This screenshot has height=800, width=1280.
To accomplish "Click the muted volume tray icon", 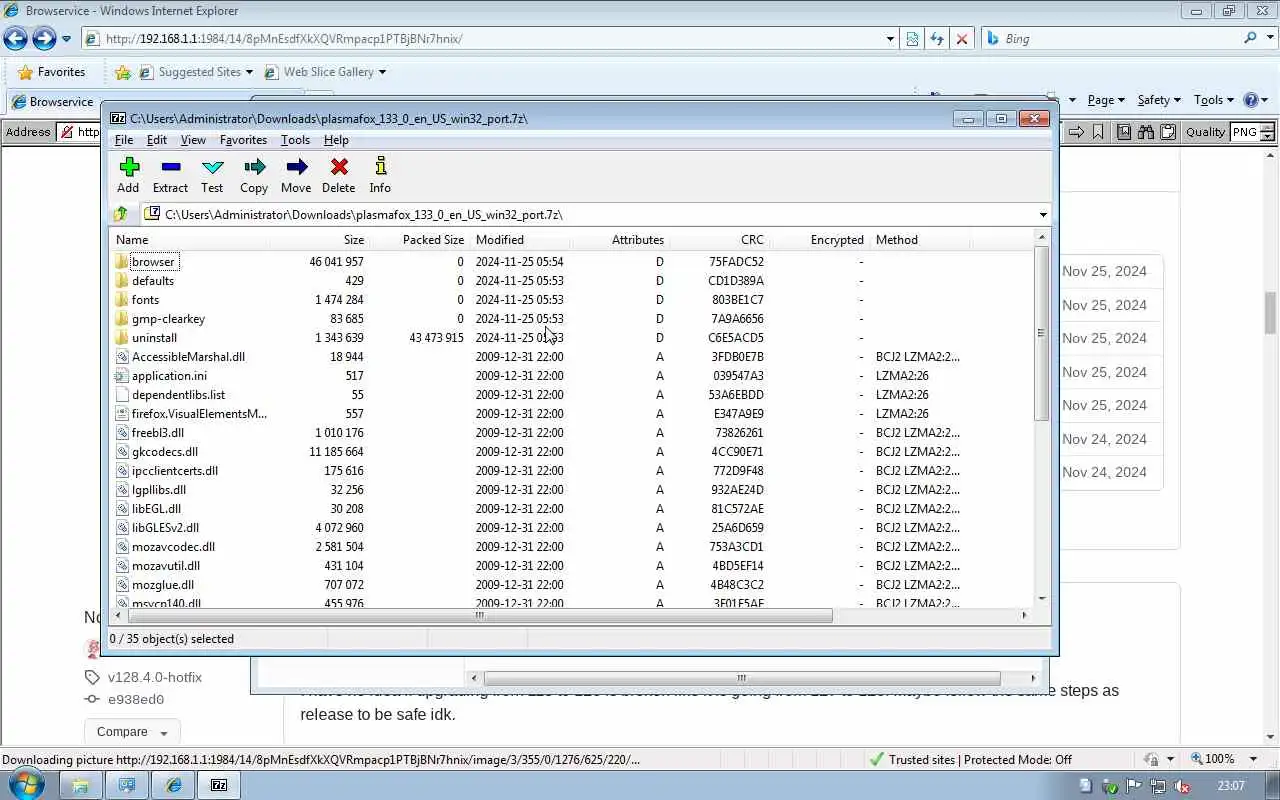I will pyautogui.click(x=1181, y=786).
